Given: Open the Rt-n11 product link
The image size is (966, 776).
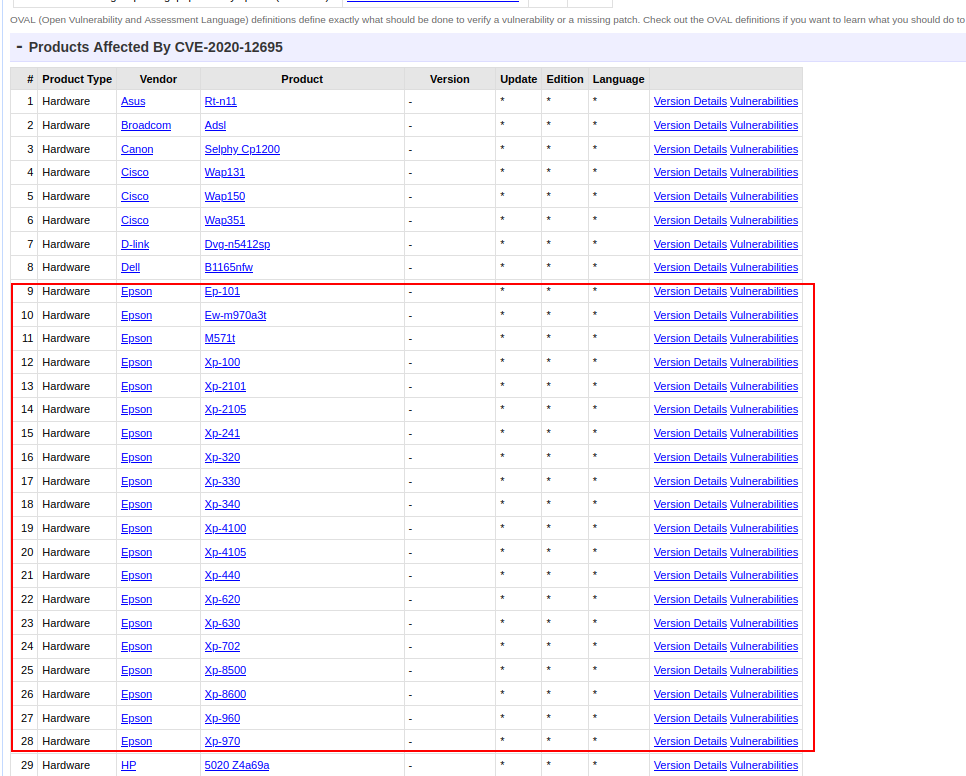Looking at the screenshot, I should point(220,102).
